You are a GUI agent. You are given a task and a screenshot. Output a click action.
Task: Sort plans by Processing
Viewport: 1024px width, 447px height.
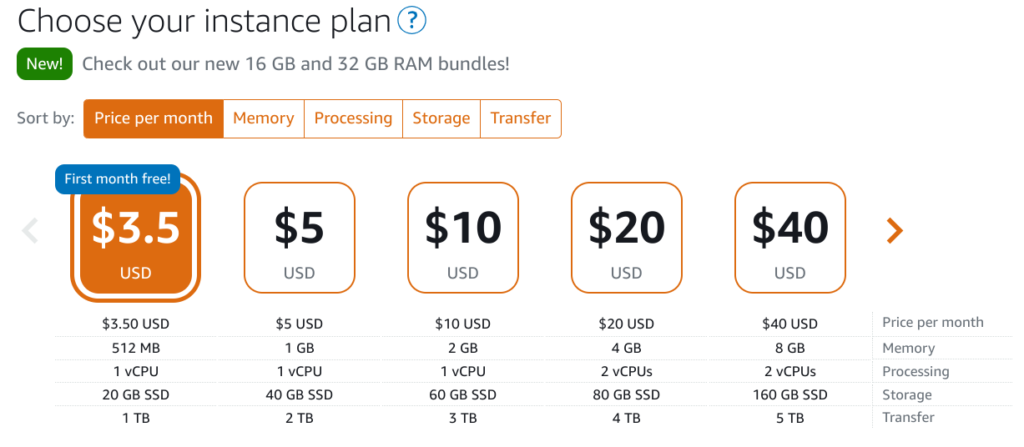353,118
